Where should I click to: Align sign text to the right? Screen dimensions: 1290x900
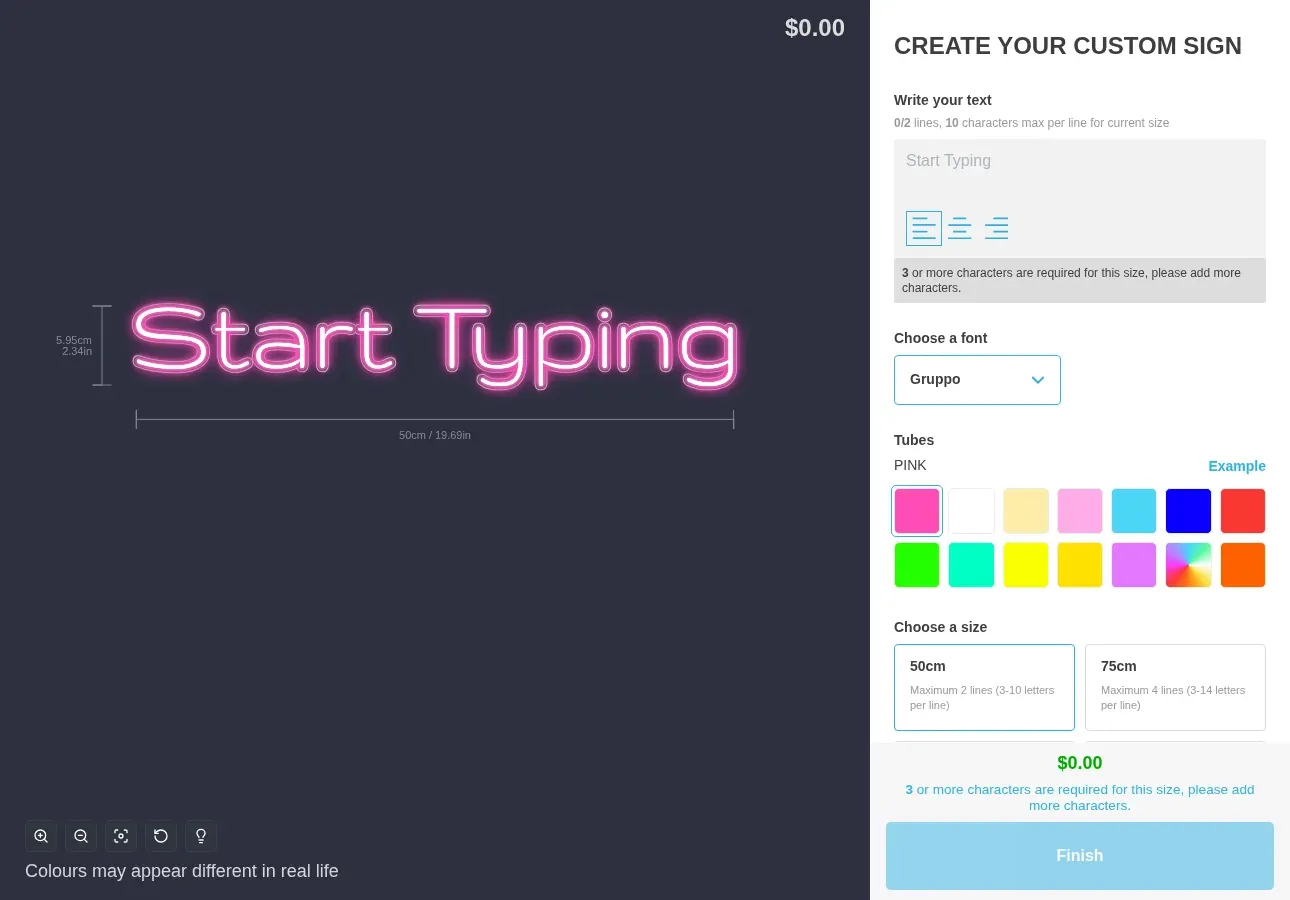pos(996,228)
